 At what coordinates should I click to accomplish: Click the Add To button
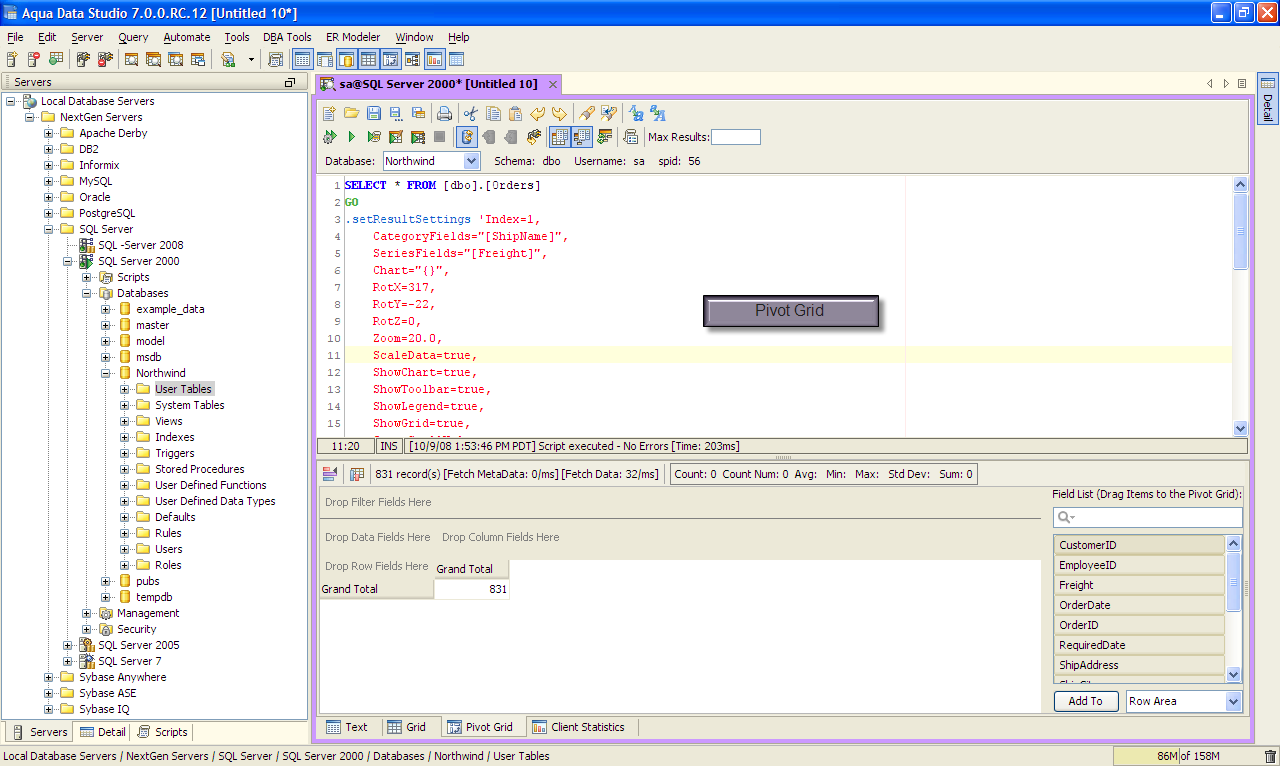1085,701
